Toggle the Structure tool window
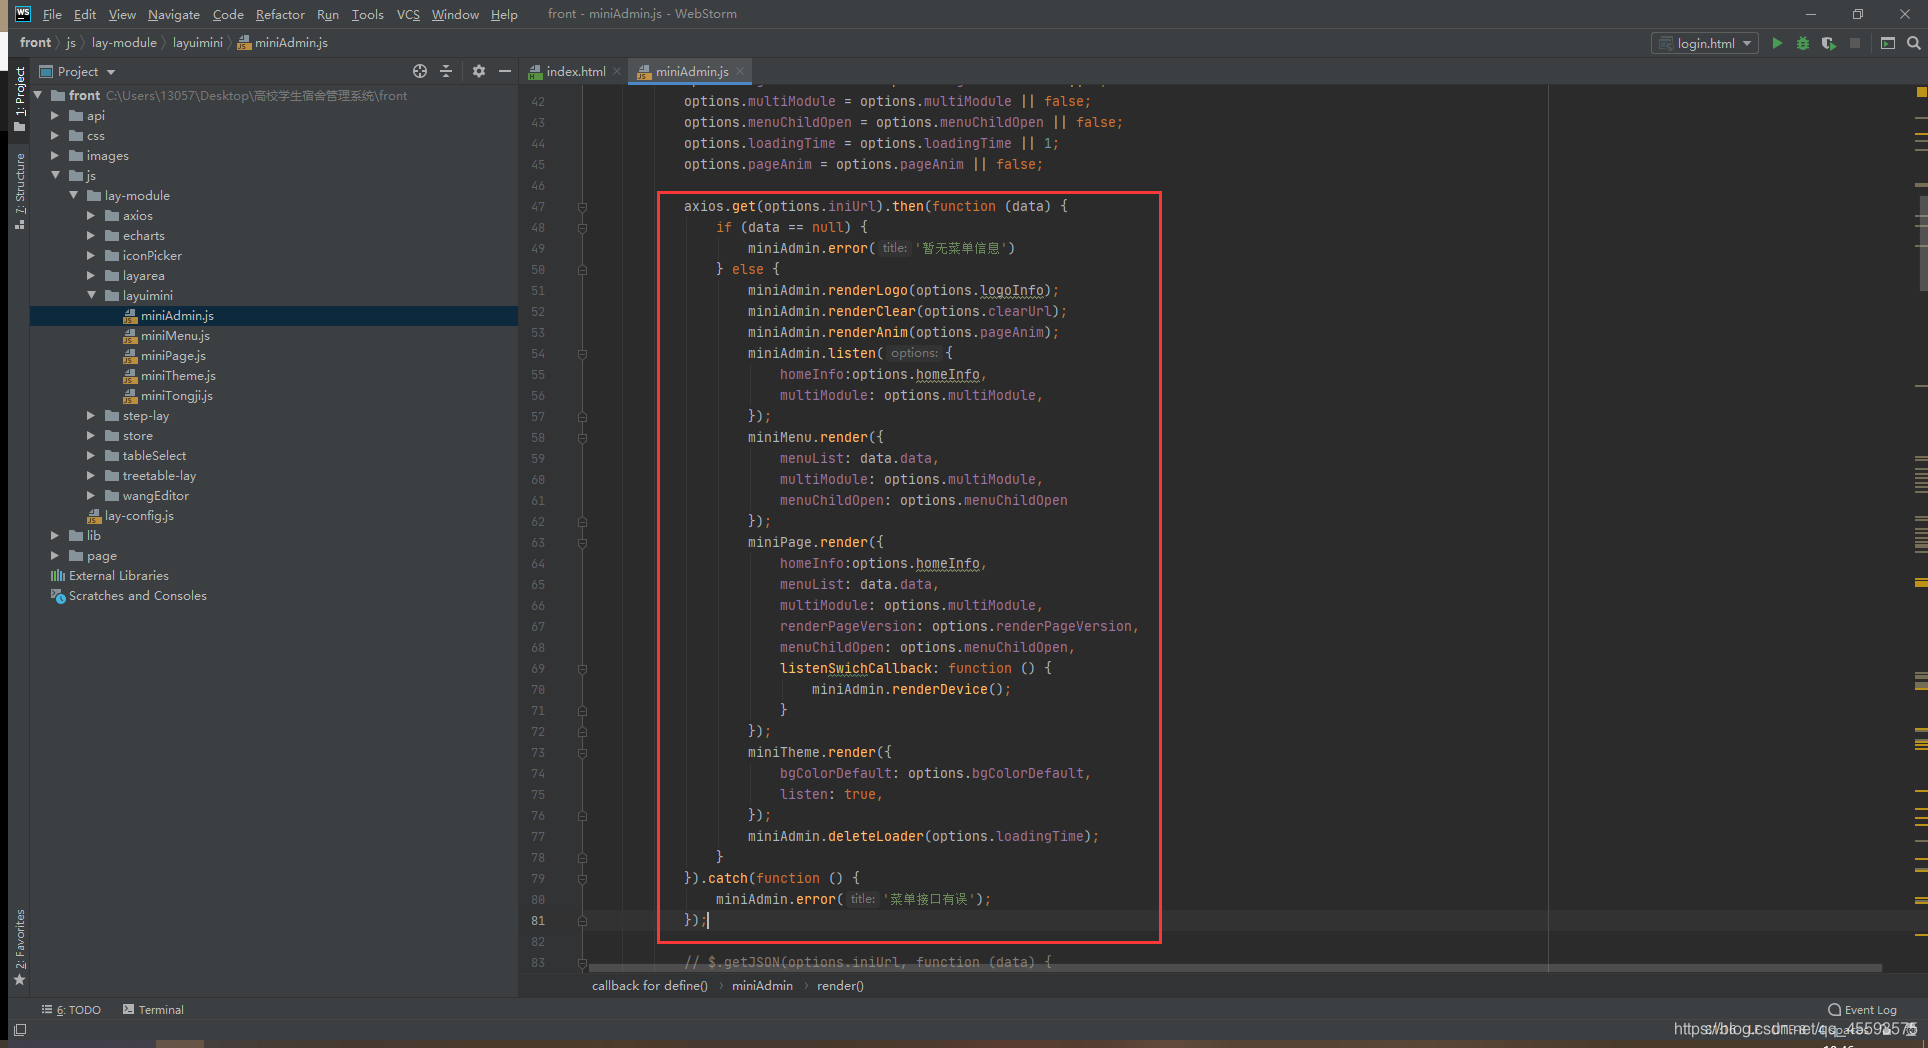The image size is (1928, 1048). (19, 190)
